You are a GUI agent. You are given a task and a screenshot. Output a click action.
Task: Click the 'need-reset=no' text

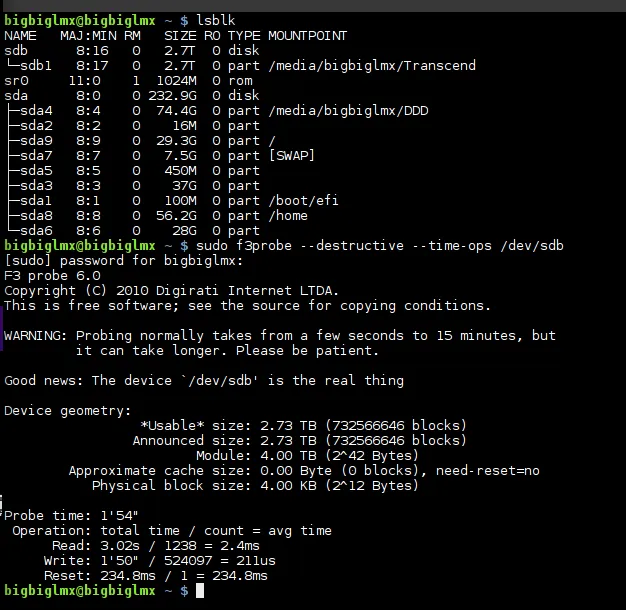(x=488, y=471)
